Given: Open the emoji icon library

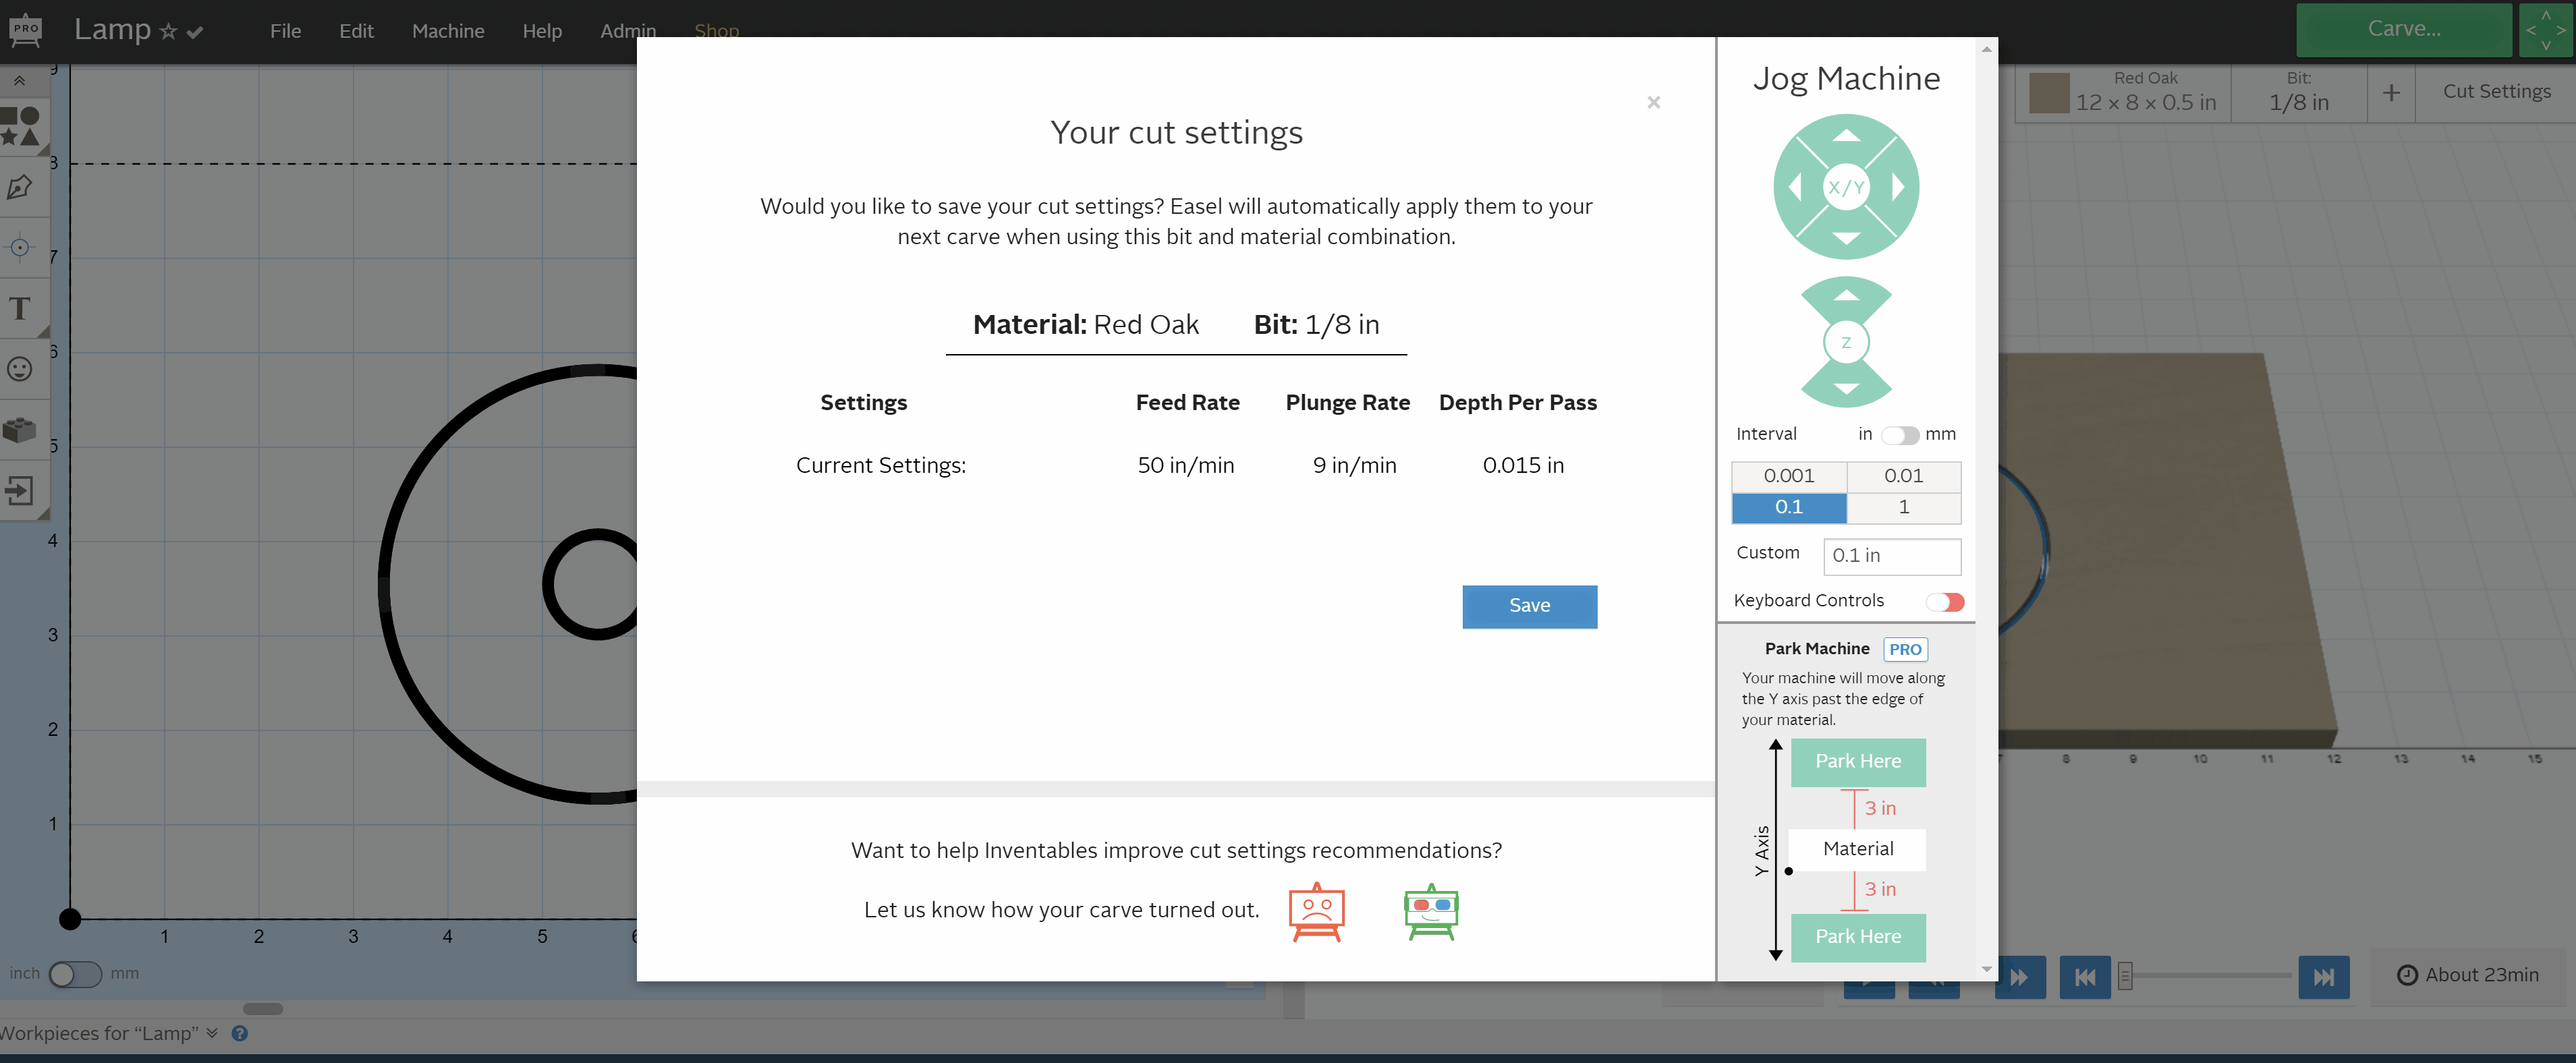Looking at the screenshot, I should [x=20, y=369].
